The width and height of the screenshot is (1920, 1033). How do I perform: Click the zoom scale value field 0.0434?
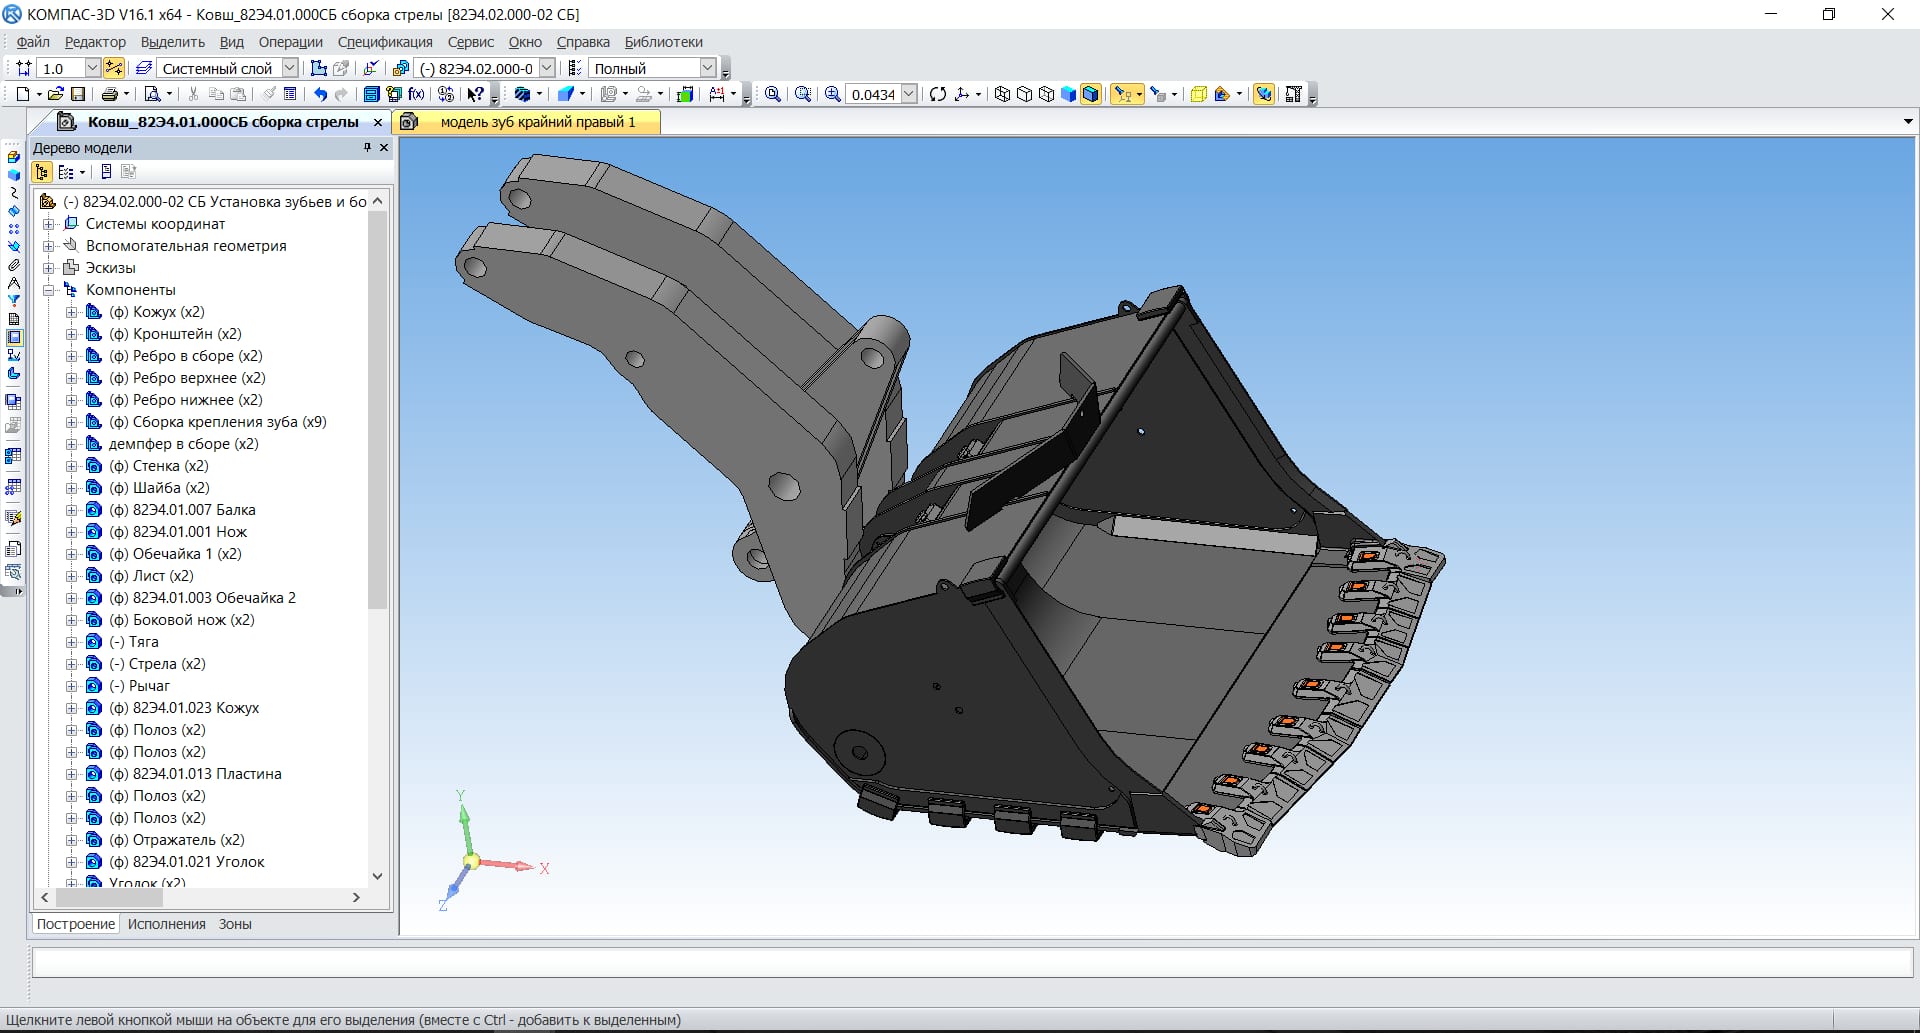point(872,94)
